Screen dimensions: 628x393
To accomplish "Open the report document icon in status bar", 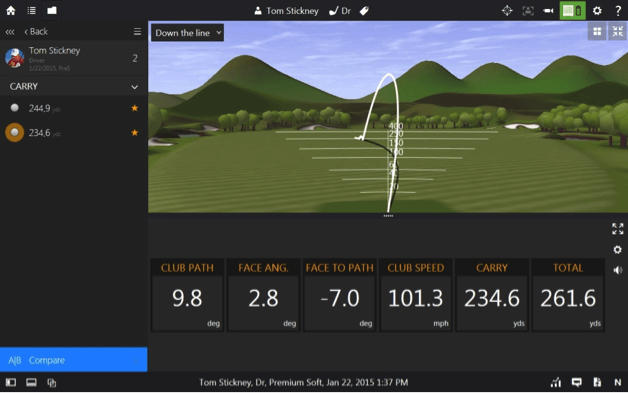I will (x=597, y=383).
